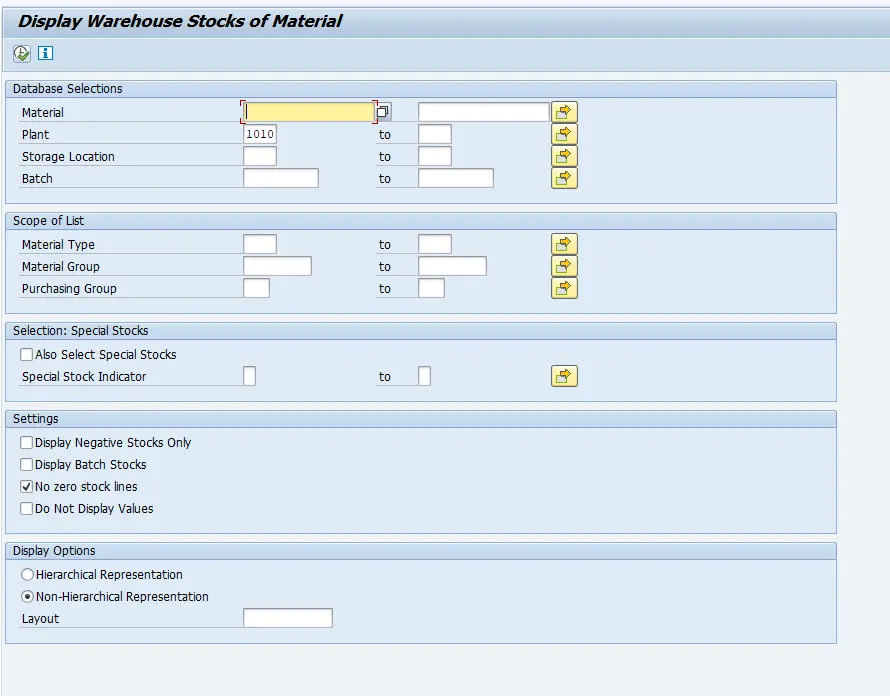The height and width of the screenshot is (696, 890).
Task: Click the Plant field containing 1010
Action: [260, 134]
